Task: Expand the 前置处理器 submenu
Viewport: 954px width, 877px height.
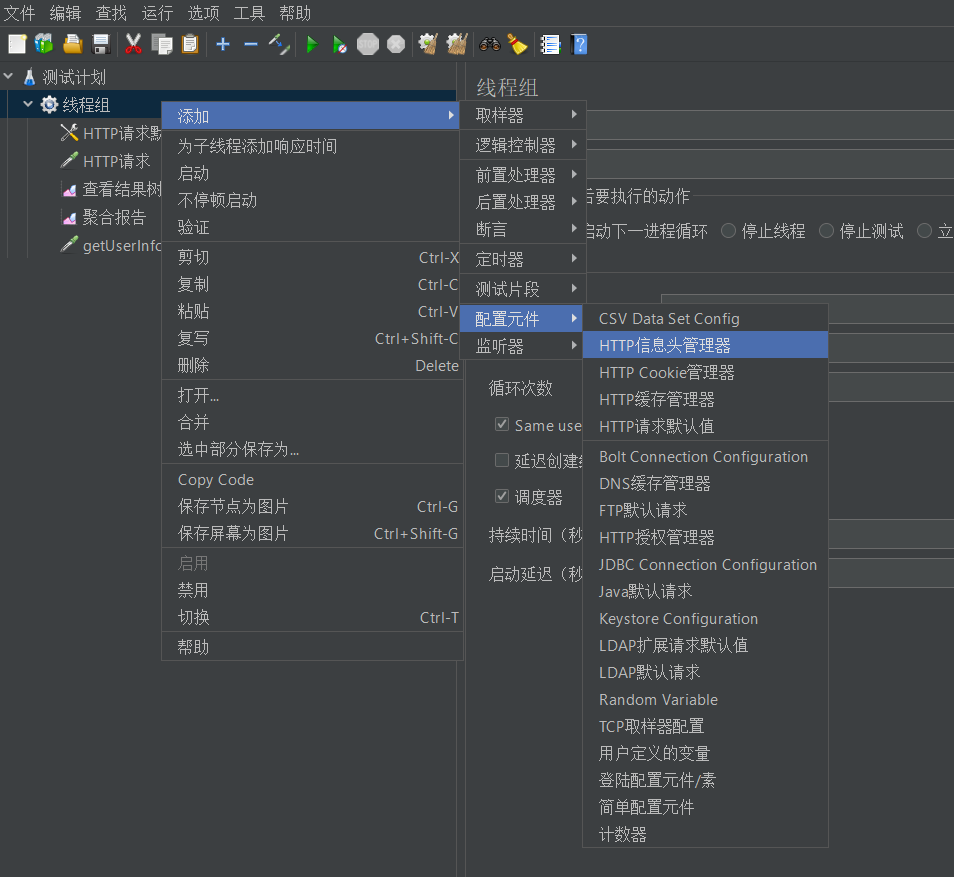Action: [x=523, y=175]
